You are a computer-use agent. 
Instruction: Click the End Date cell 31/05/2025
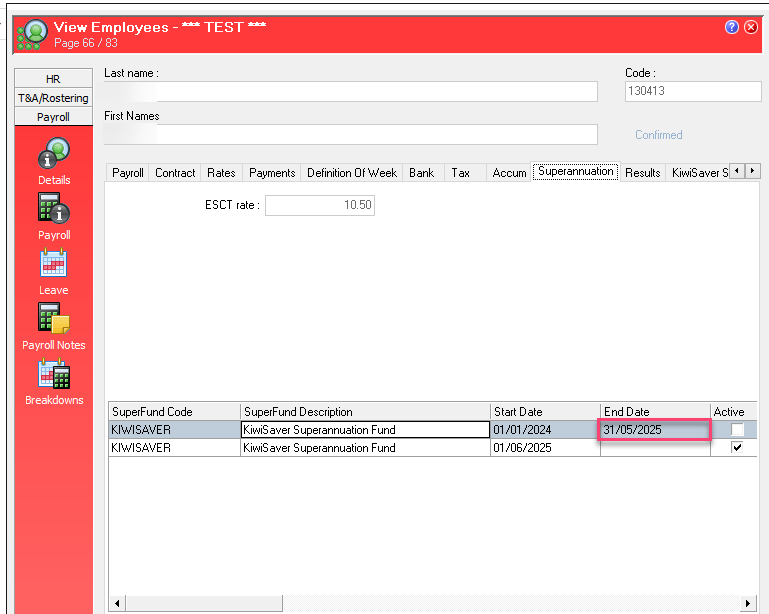pyautogui.click(x=654, y=430)
